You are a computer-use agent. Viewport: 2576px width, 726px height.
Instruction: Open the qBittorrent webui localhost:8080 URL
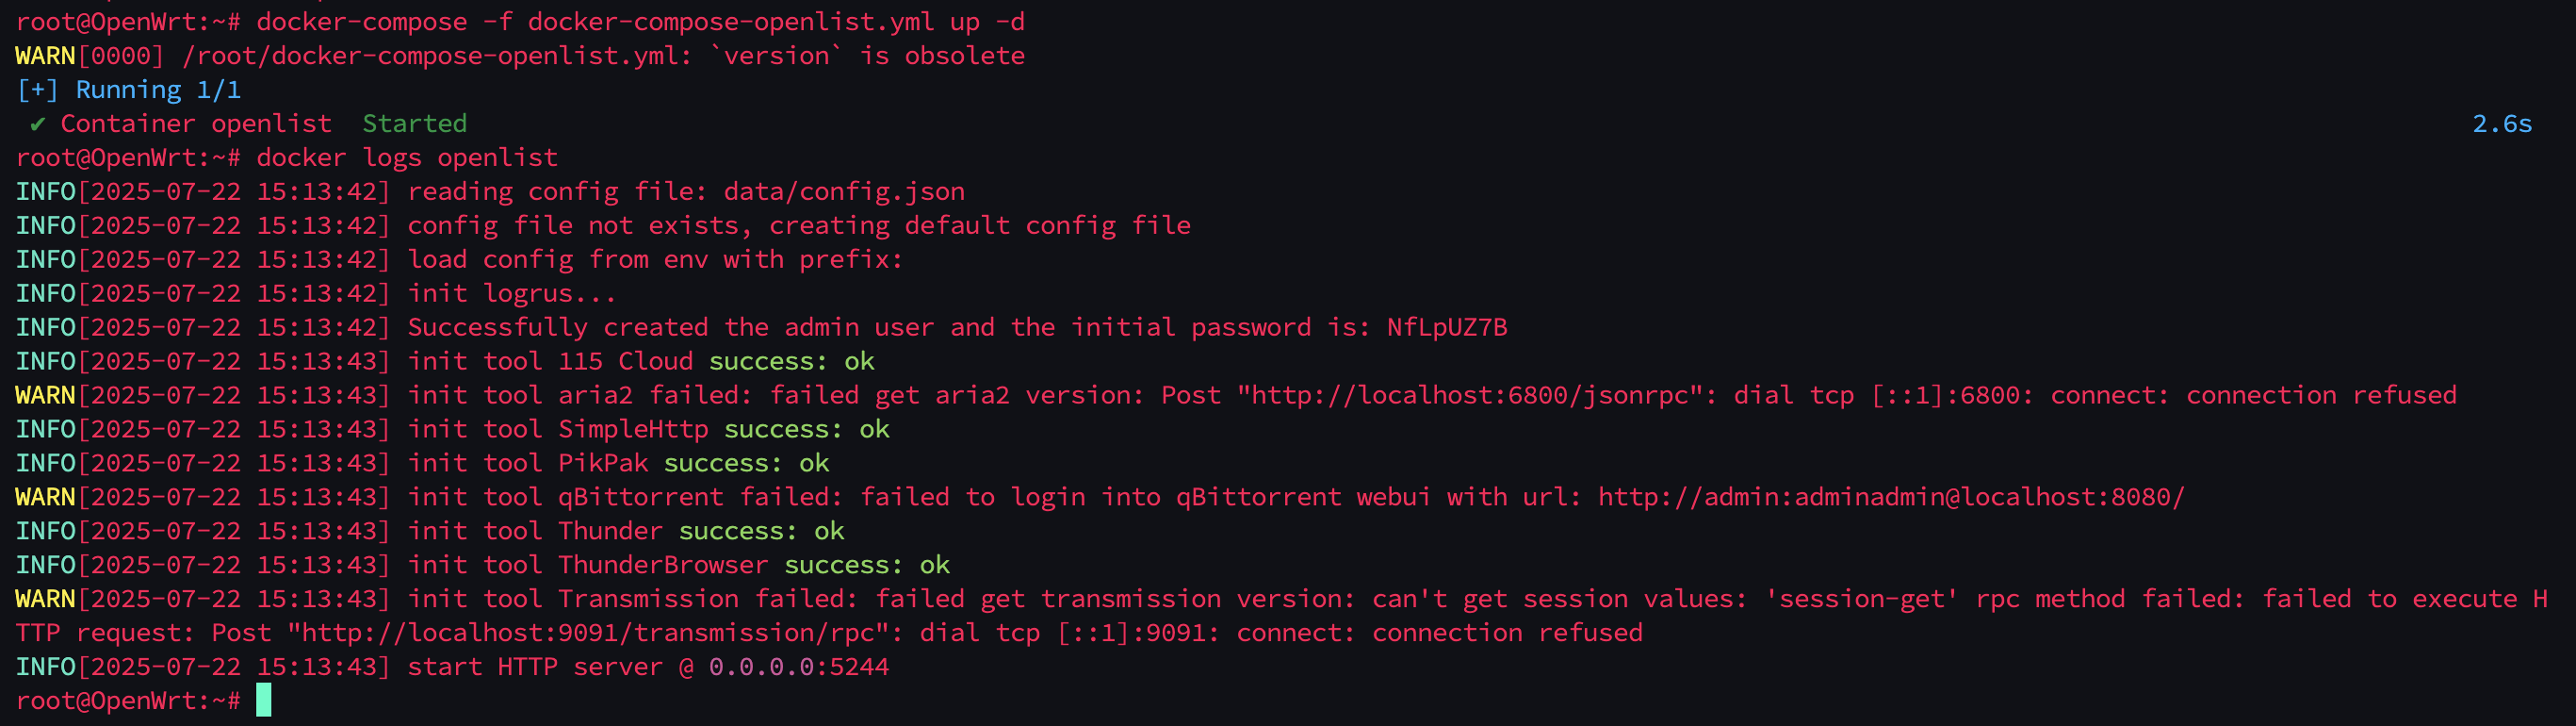click(x=1891, y=497)
